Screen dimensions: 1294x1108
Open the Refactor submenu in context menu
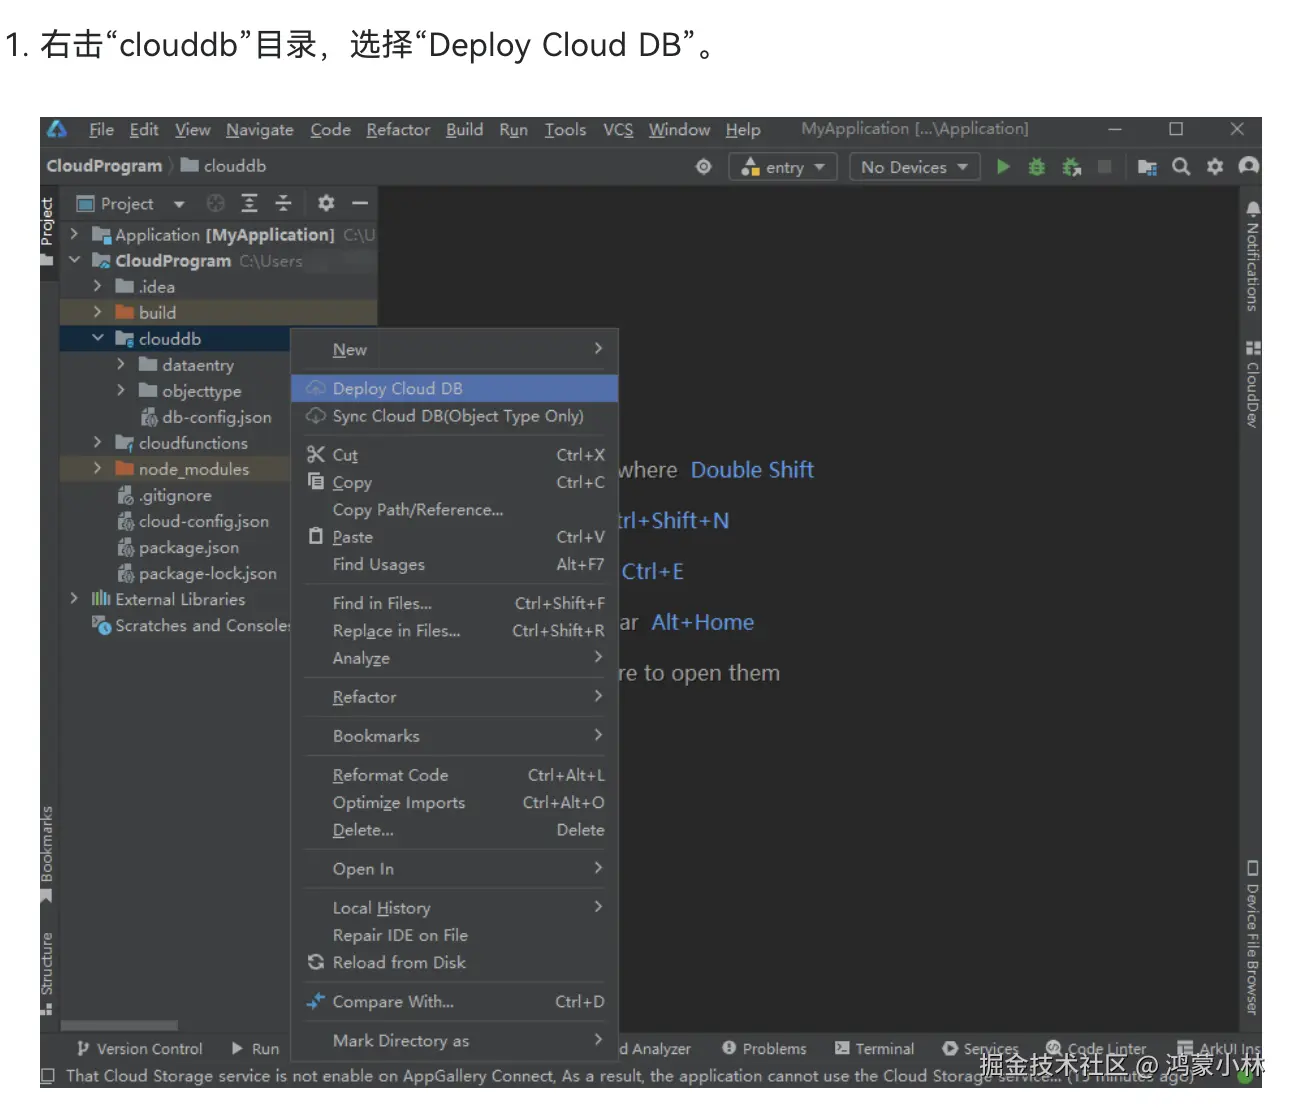pyautogui.click(x=455, y=697)
